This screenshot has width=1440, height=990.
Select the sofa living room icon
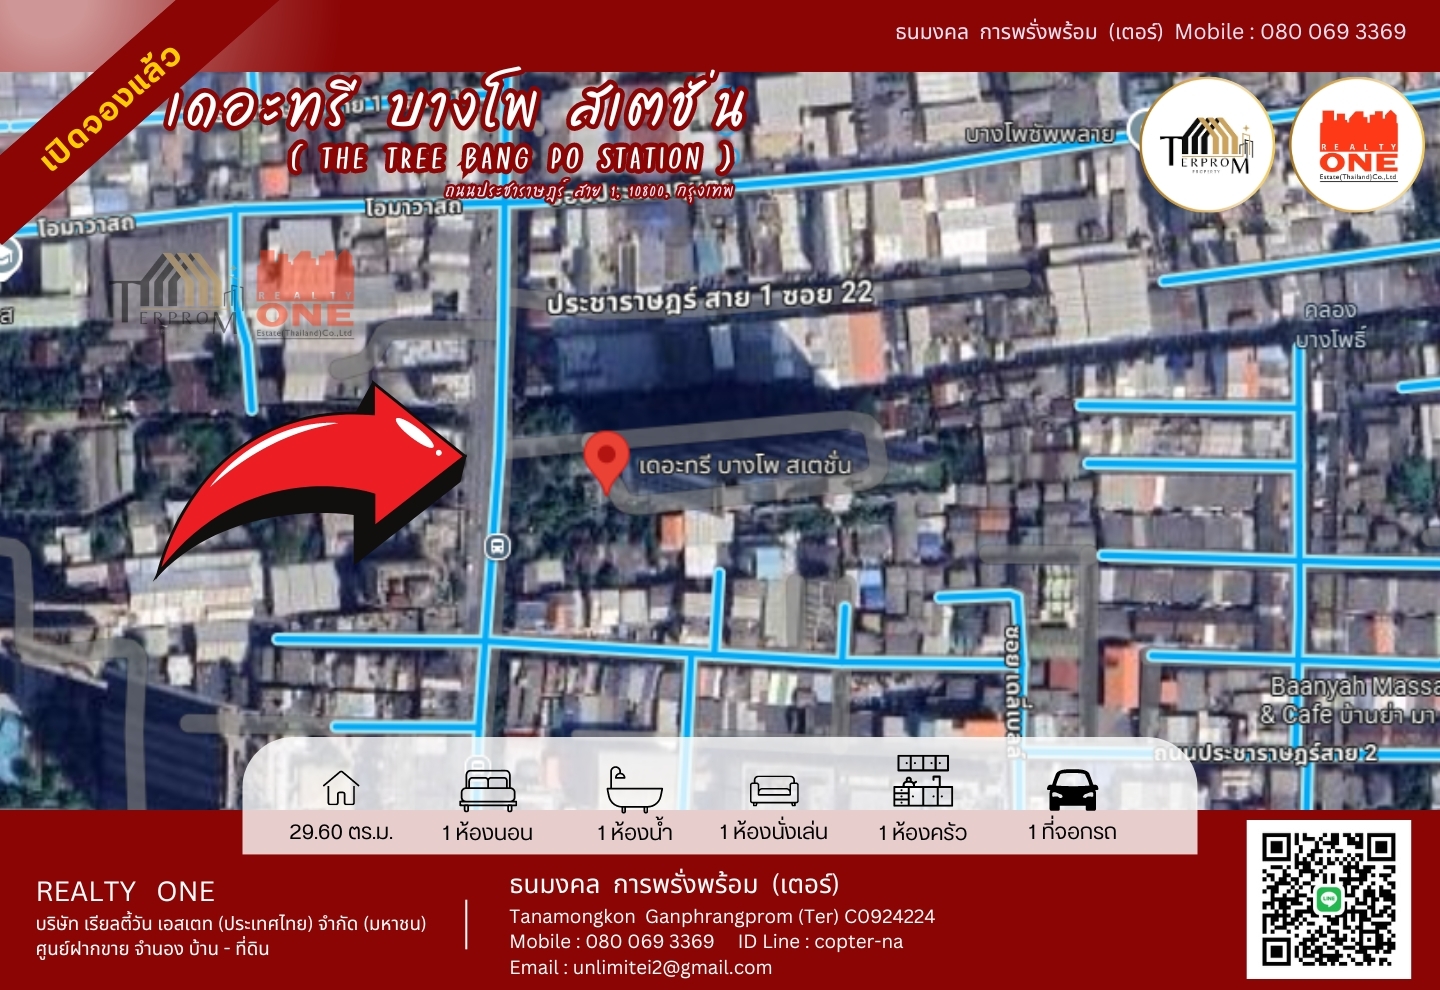(774, 790)
